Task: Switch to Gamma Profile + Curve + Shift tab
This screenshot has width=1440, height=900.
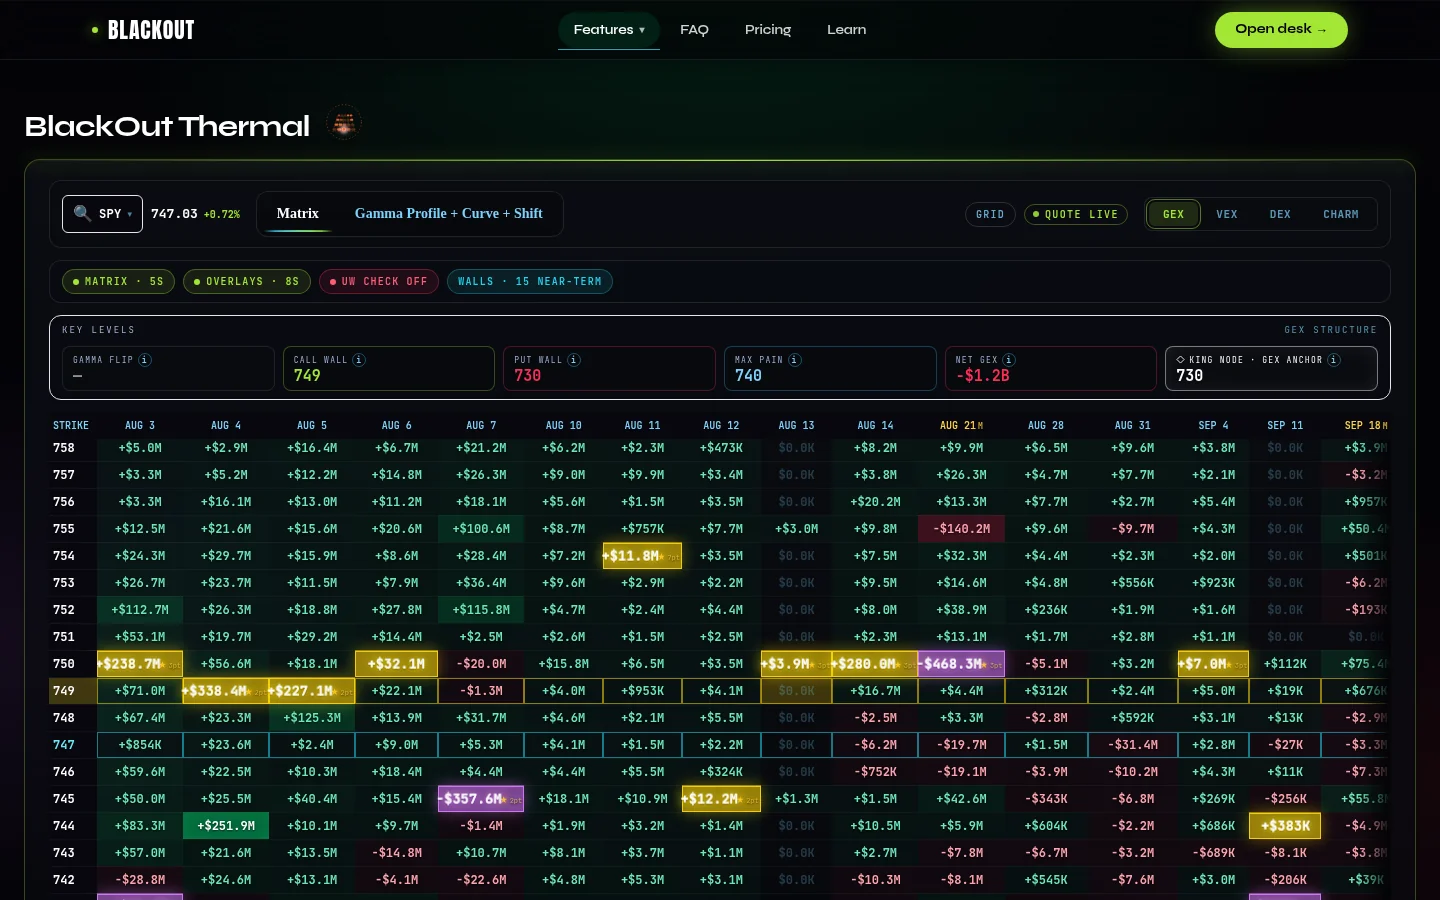Action: coord(449,214)
